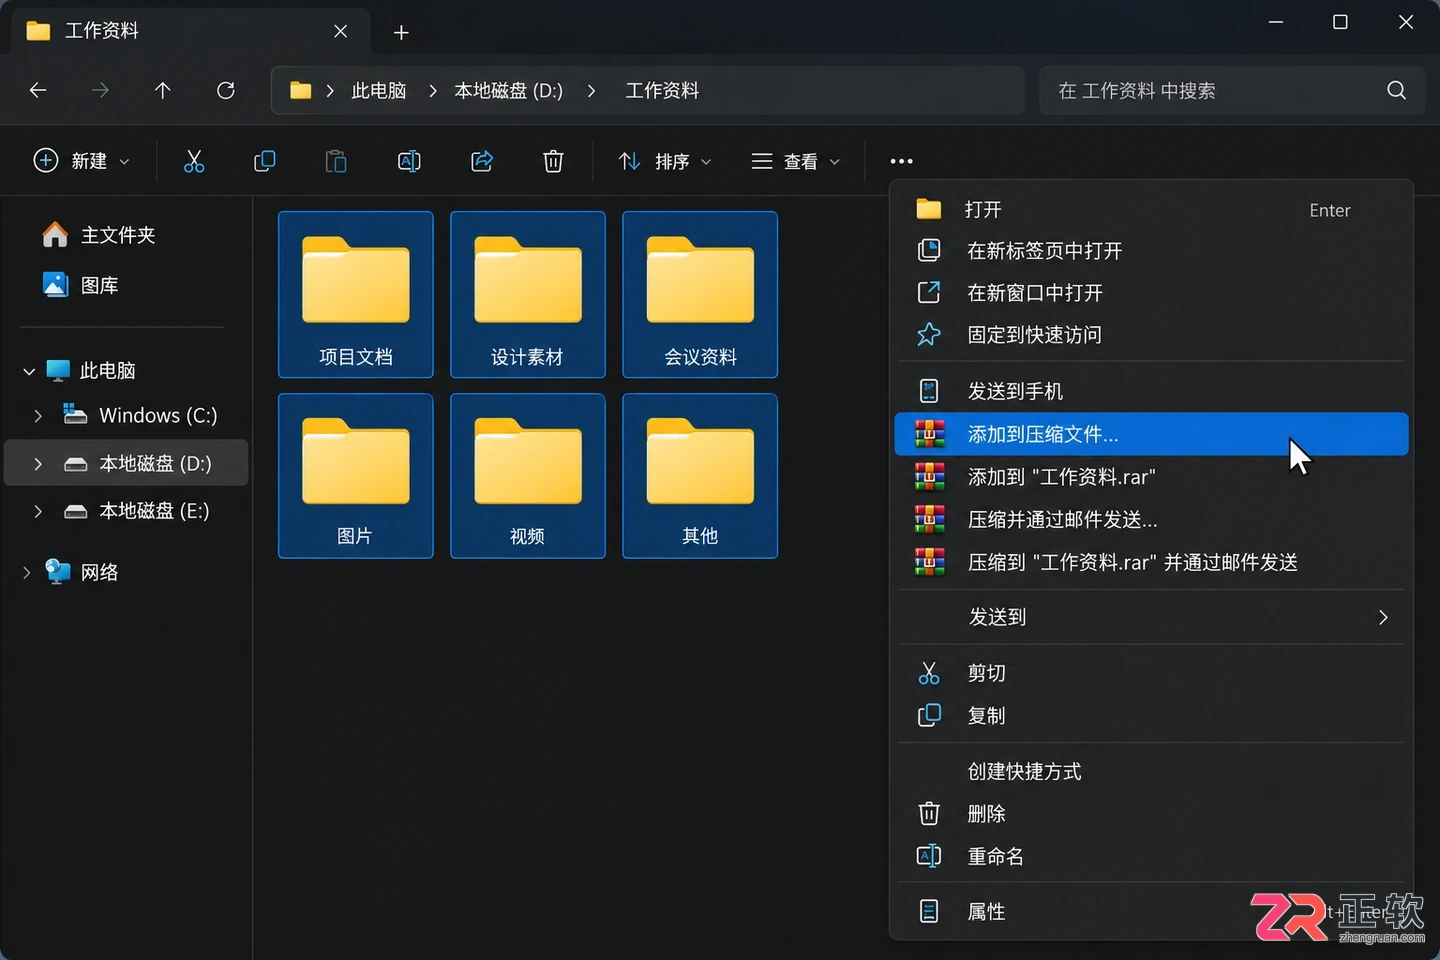The width and height of the screenshot is (1440, 960).
Task: Navigate up one folder level
Action: 162,90
